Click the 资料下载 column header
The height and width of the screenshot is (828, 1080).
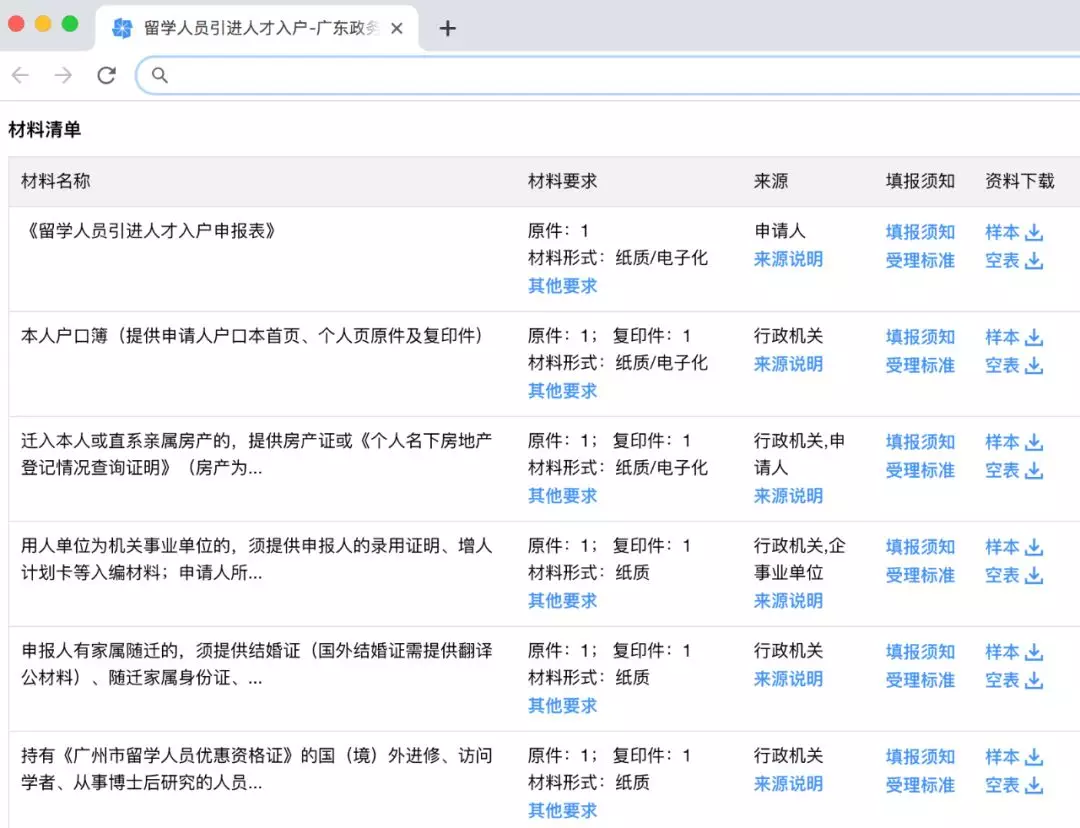pyautogui.click(x=1019, y=181)
